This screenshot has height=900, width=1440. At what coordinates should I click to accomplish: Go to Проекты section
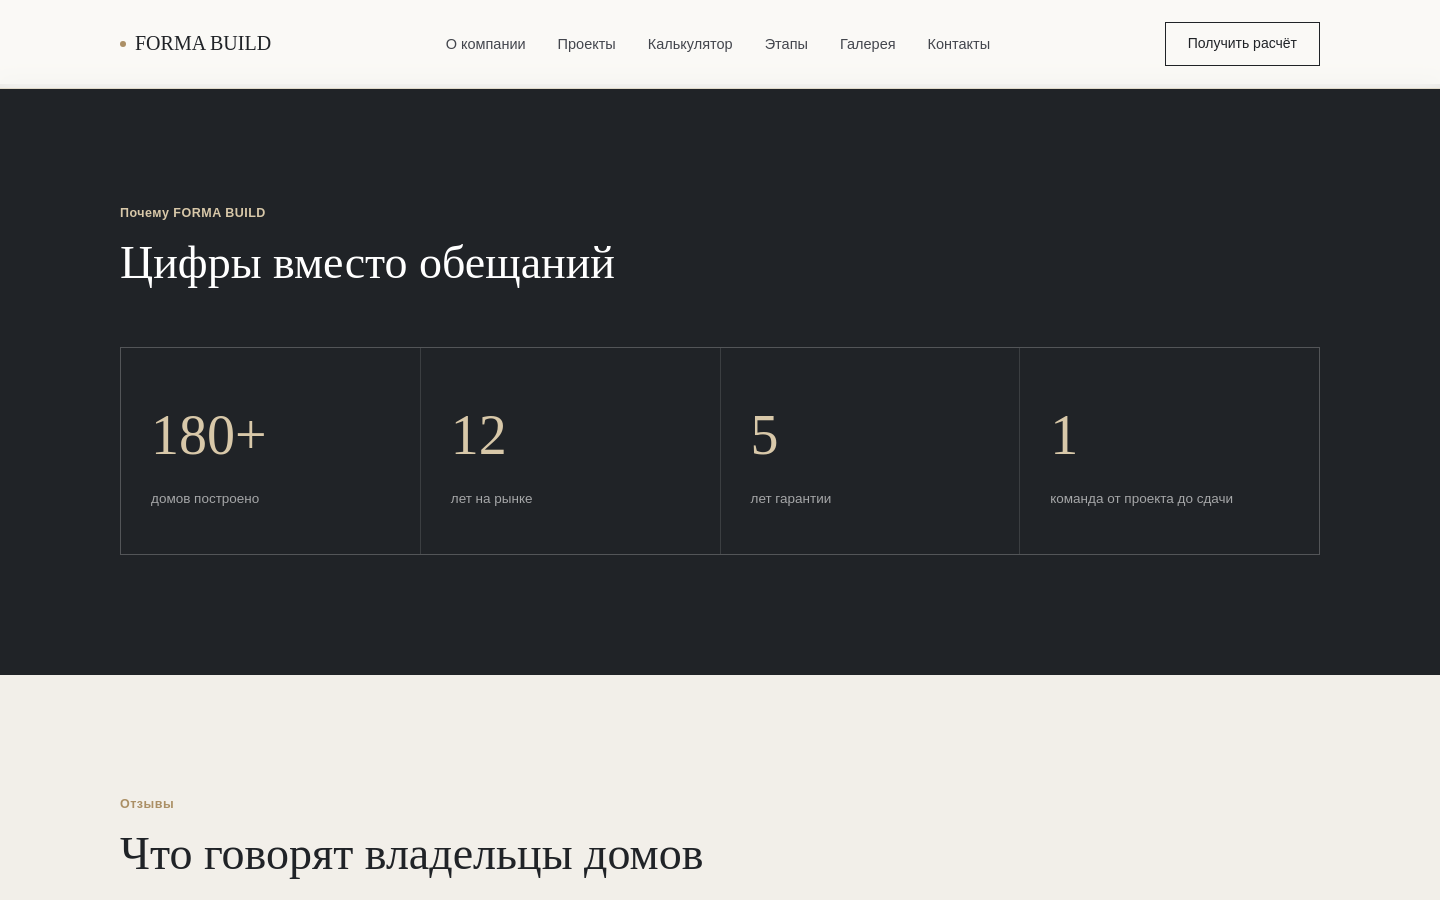coord(586,44)
